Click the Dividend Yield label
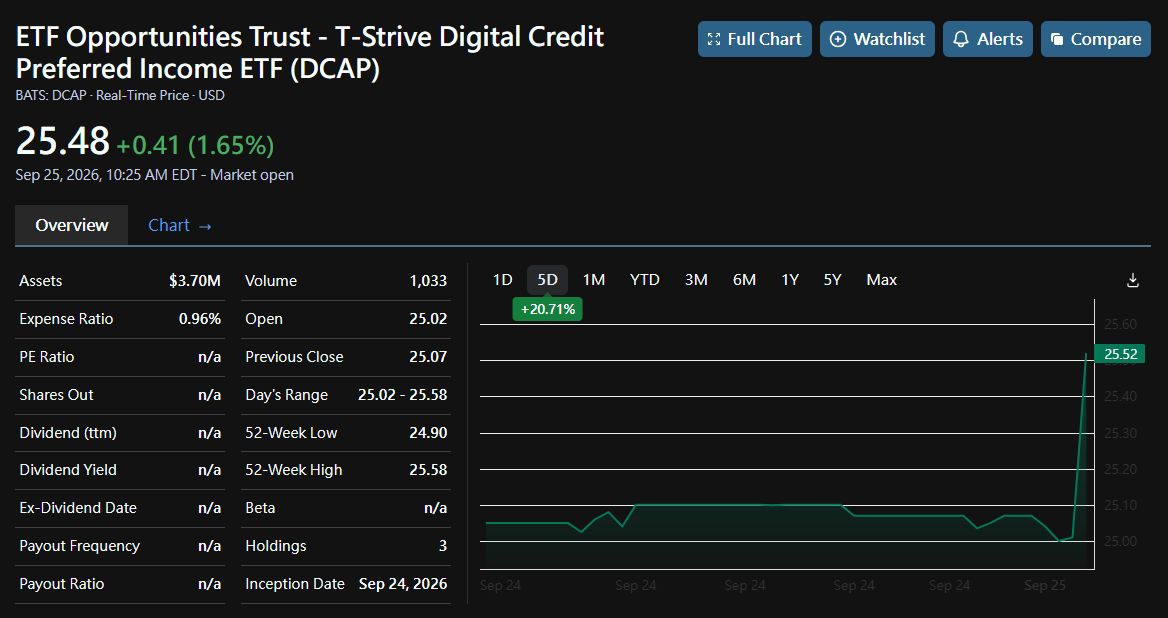 click(x=68, y=470)
